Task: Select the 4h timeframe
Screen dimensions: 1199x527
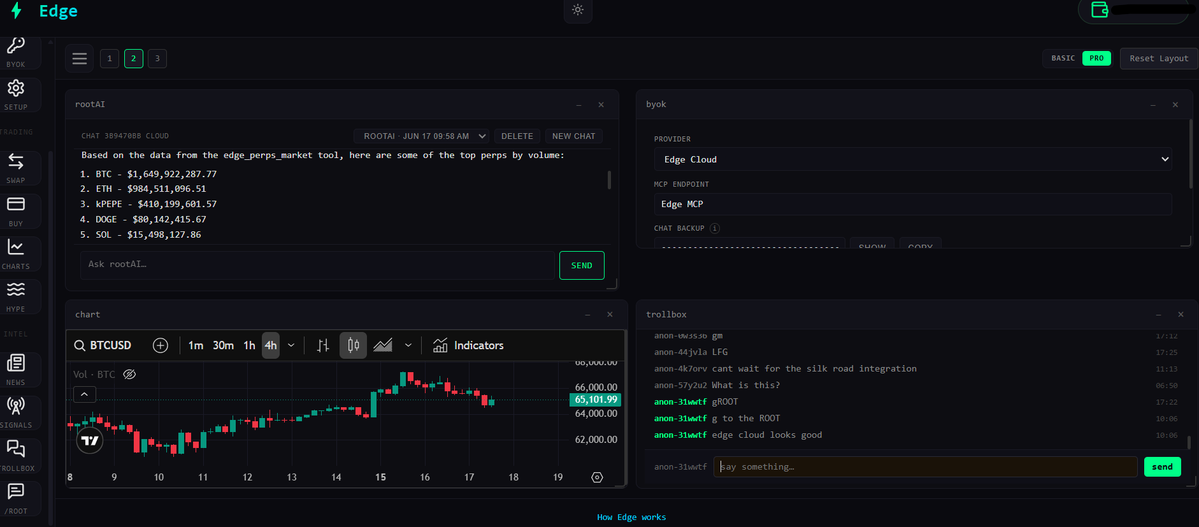Action: click(x=271, y=346)
